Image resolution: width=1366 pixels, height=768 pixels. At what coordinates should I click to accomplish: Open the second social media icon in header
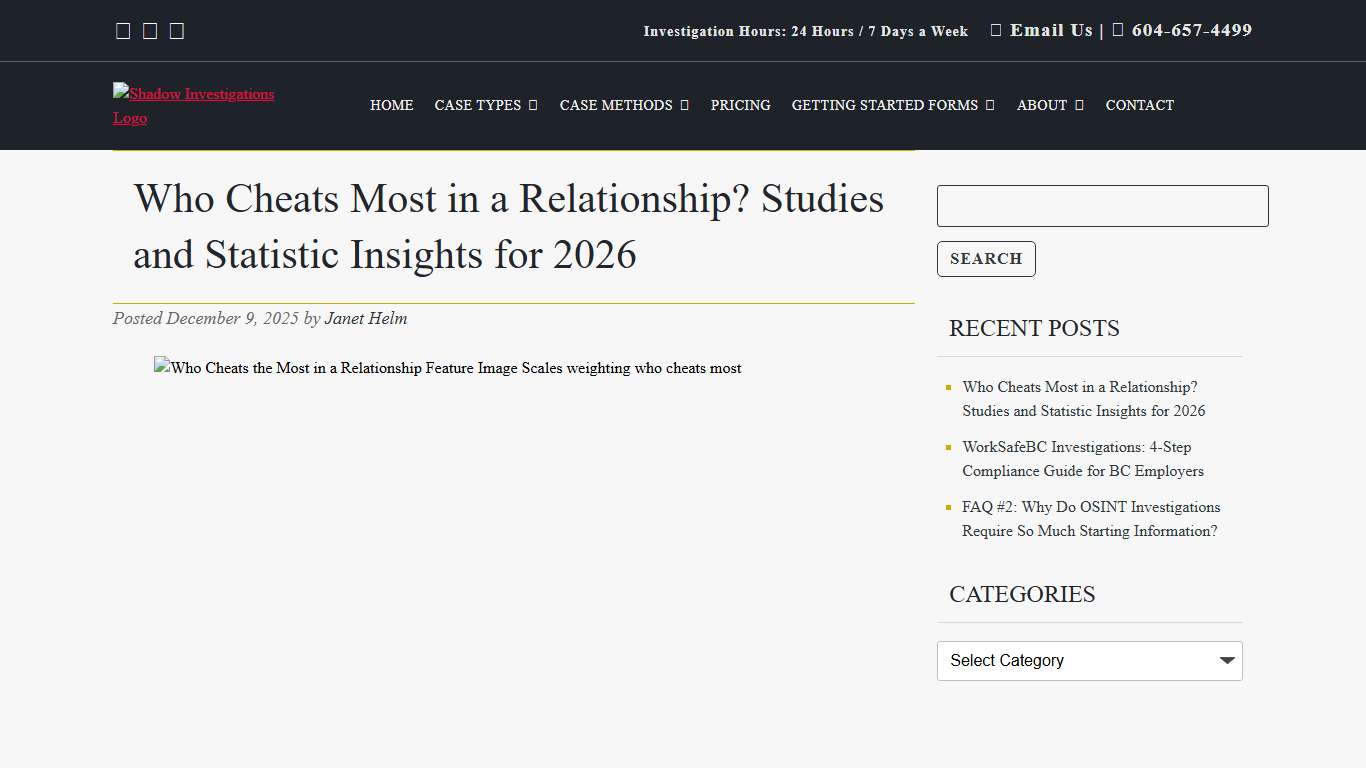tap(150, 30)
